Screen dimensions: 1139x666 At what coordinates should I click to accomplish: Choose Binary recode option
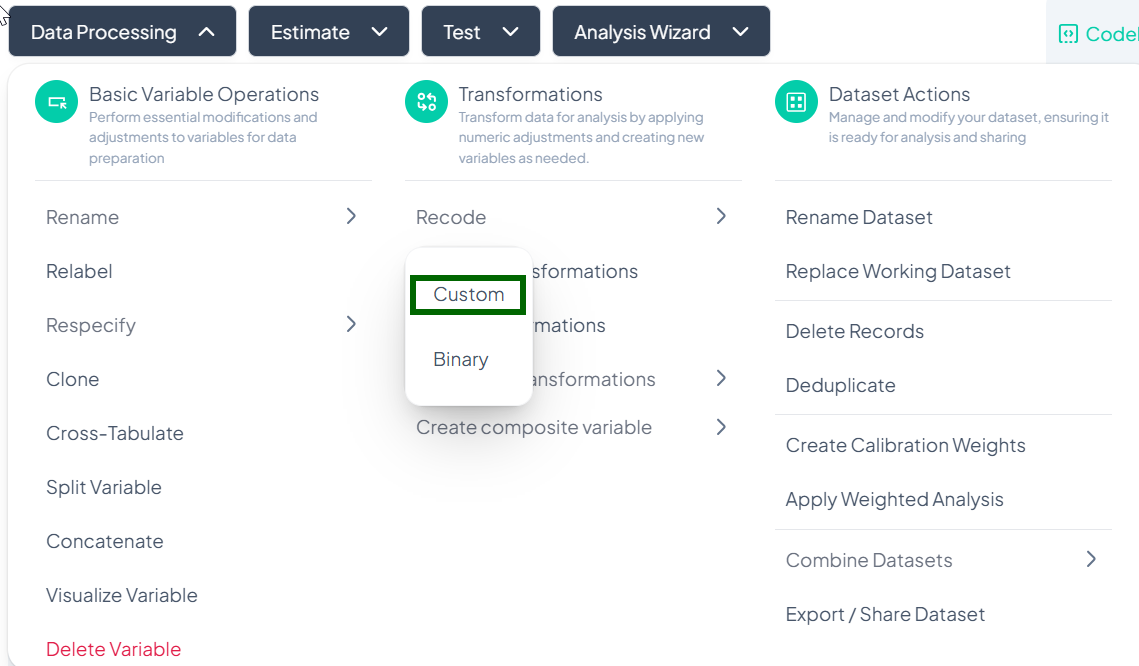click(x=460, y=360)
